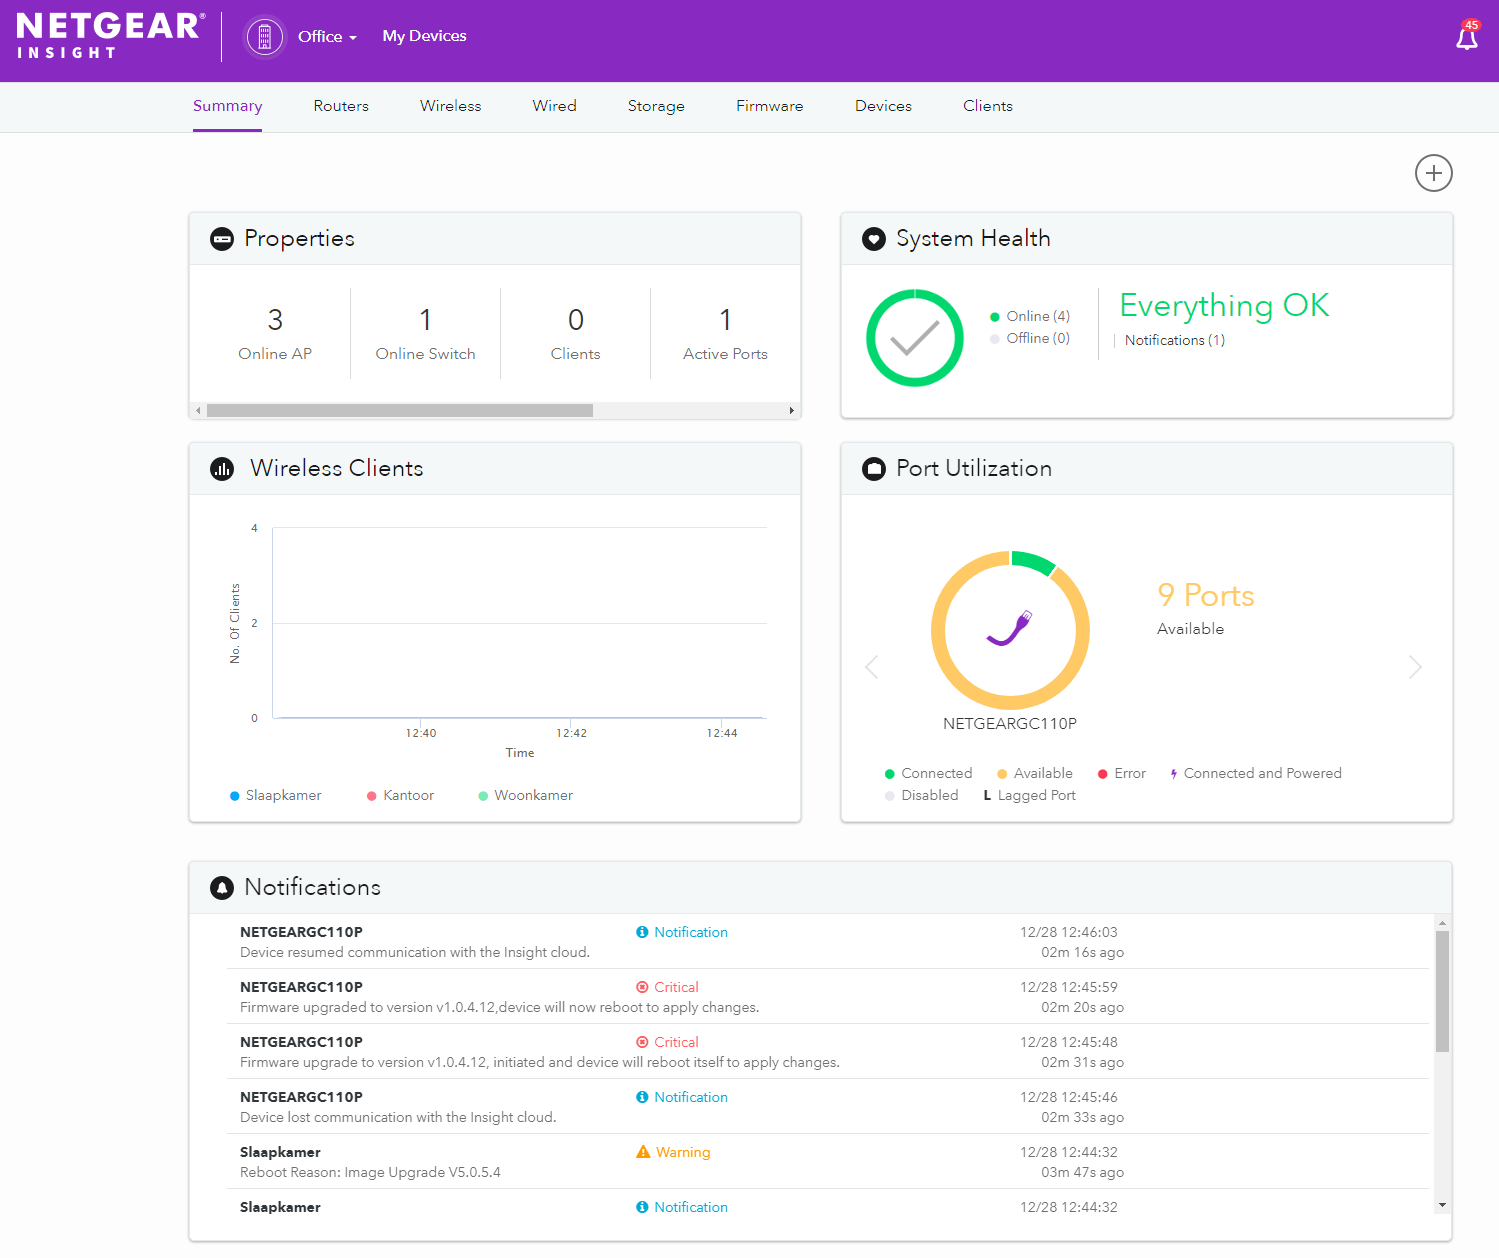
Task: Click the Online (4) status label
Action: (x=1038, y=317)
